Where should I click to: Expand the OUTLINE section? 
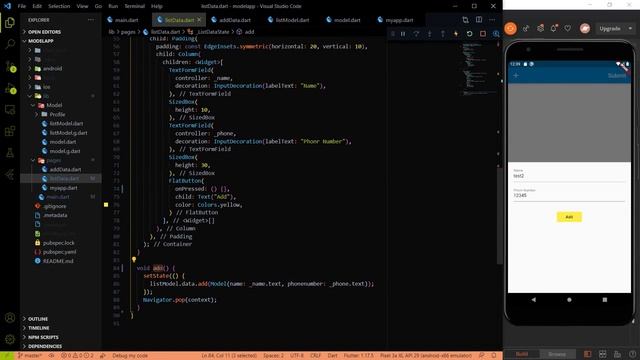click(x=60, y=319)
